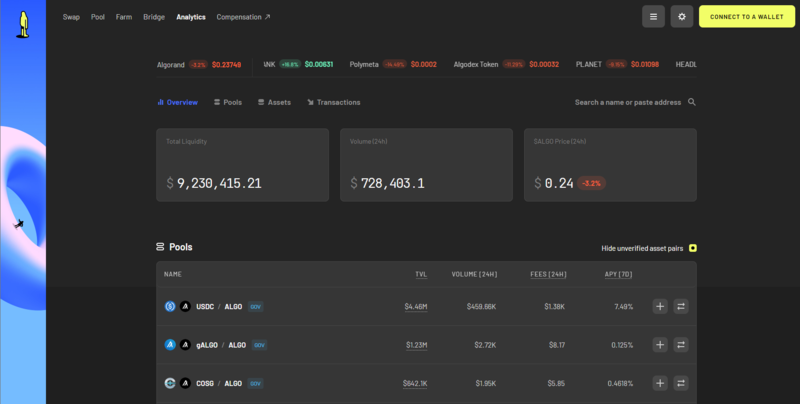Click the COSG token icon

pos(170,383)
